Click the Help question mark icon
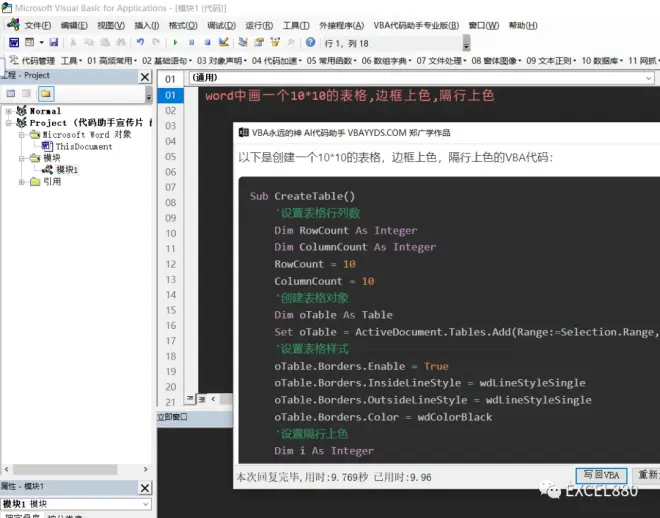The height and width of the screenshot is (518, 660). click(311, 43)
